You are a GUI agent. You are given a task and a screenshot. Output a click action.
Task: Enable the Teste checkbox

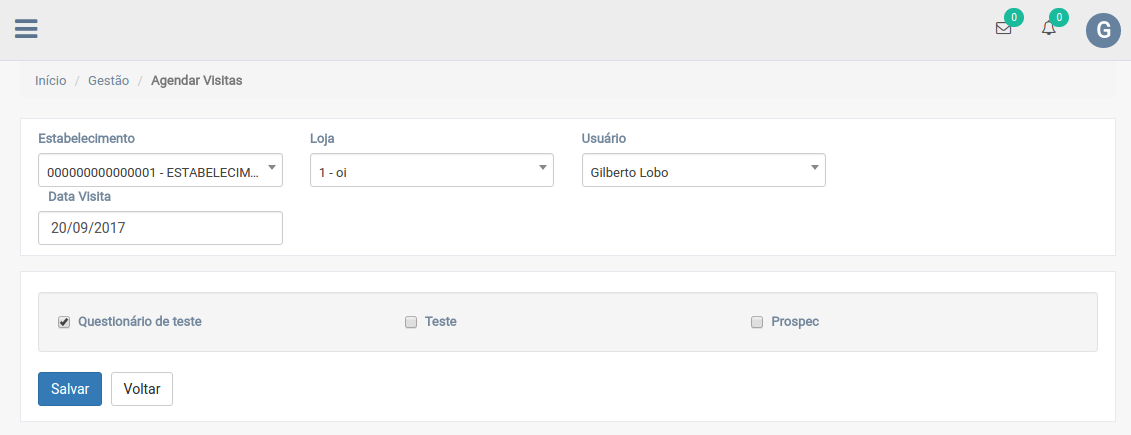(410, 322)
